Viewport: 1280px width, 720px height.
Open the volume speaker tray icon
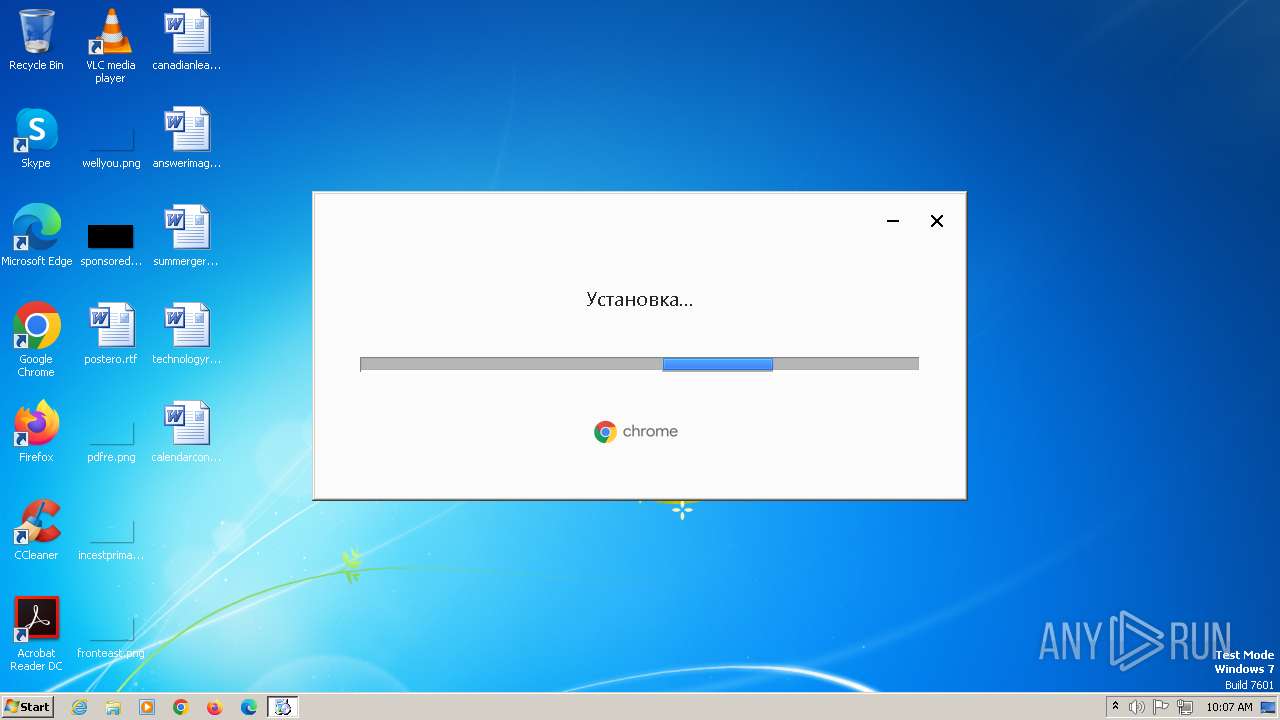[1136, 707]
